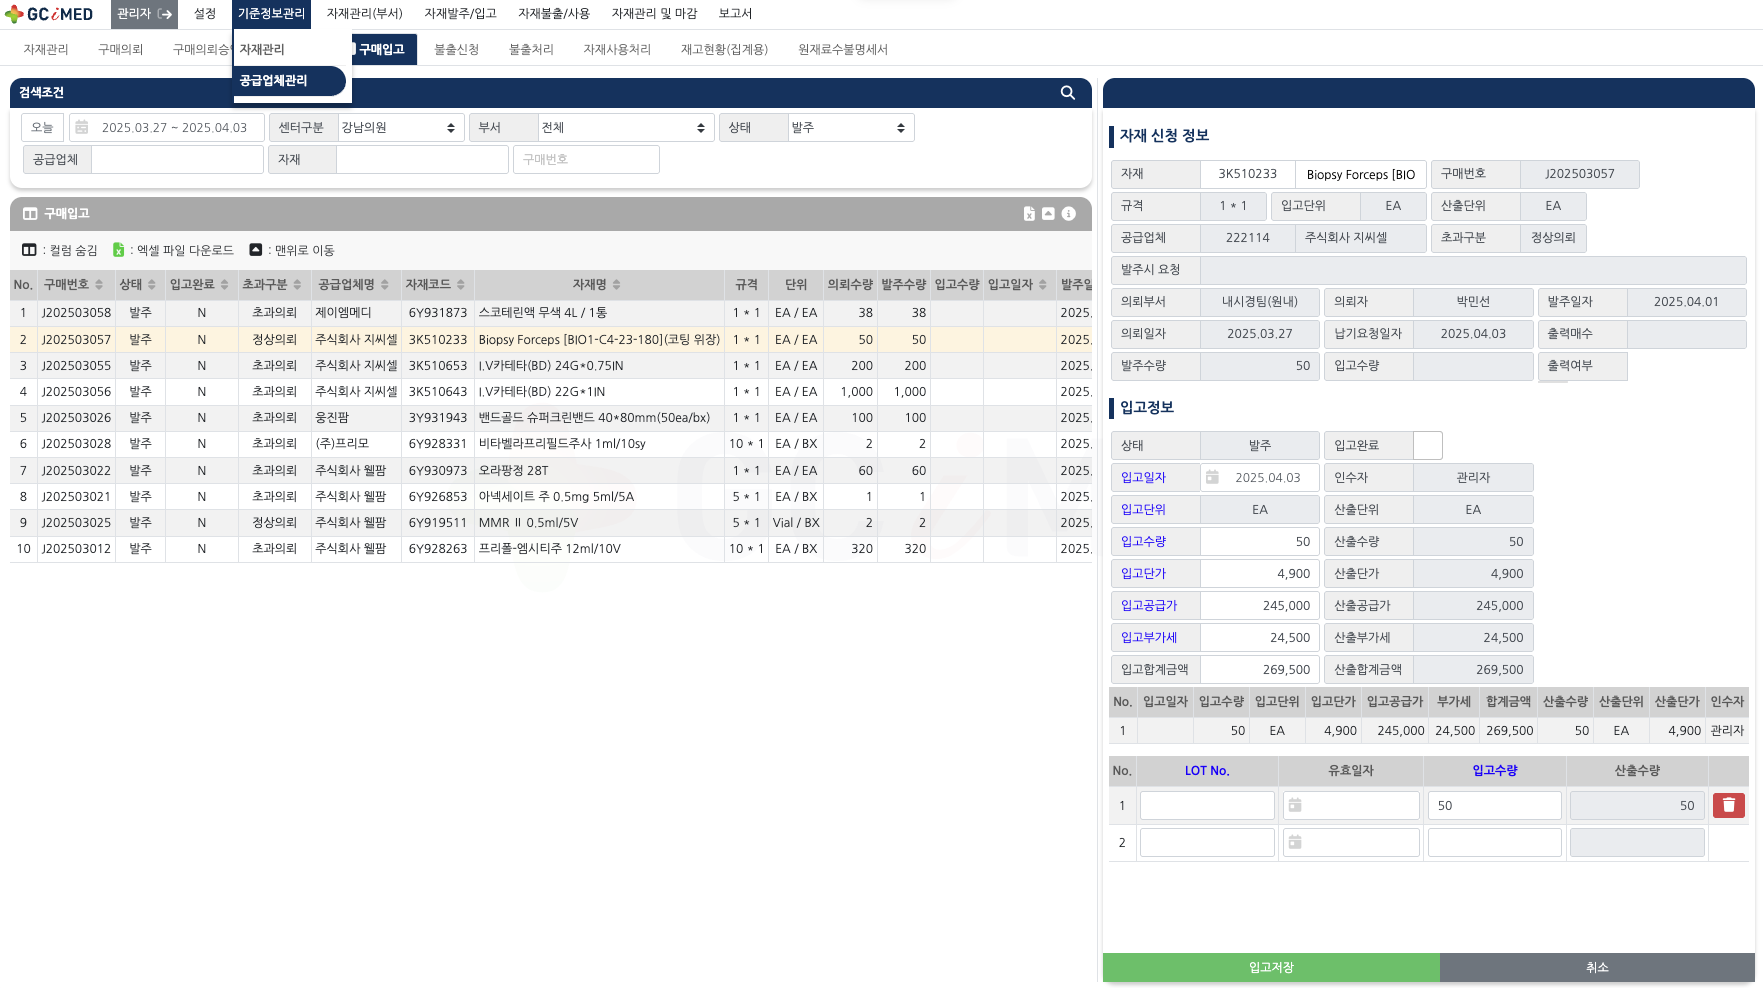Open 유효일자 calendar in LOT row 1
This screenshot has width=1763, height=988.
coord(1295,806)
